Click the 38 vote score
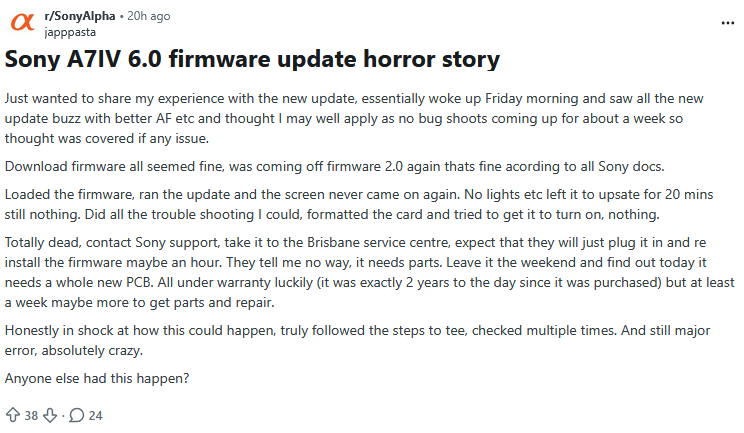 (29, 414)
